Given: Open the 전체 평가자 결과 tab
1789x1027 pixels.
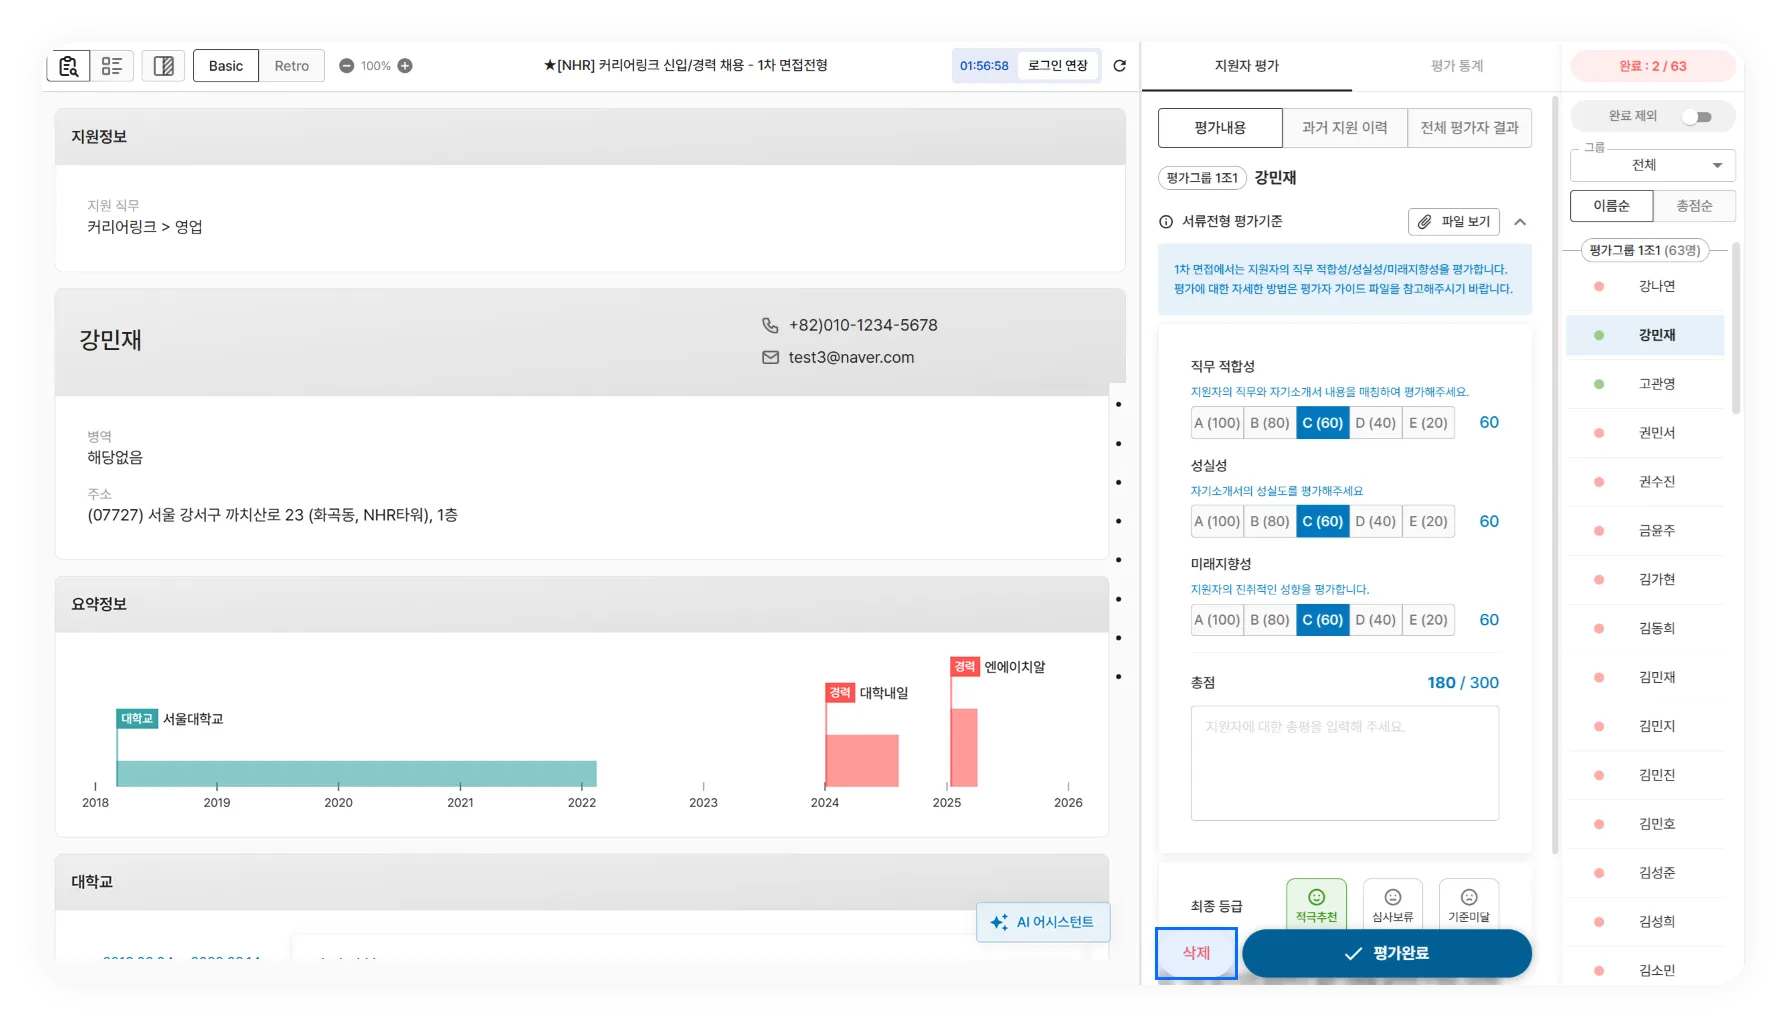Looking at the screenshot, I should 1469,128.
